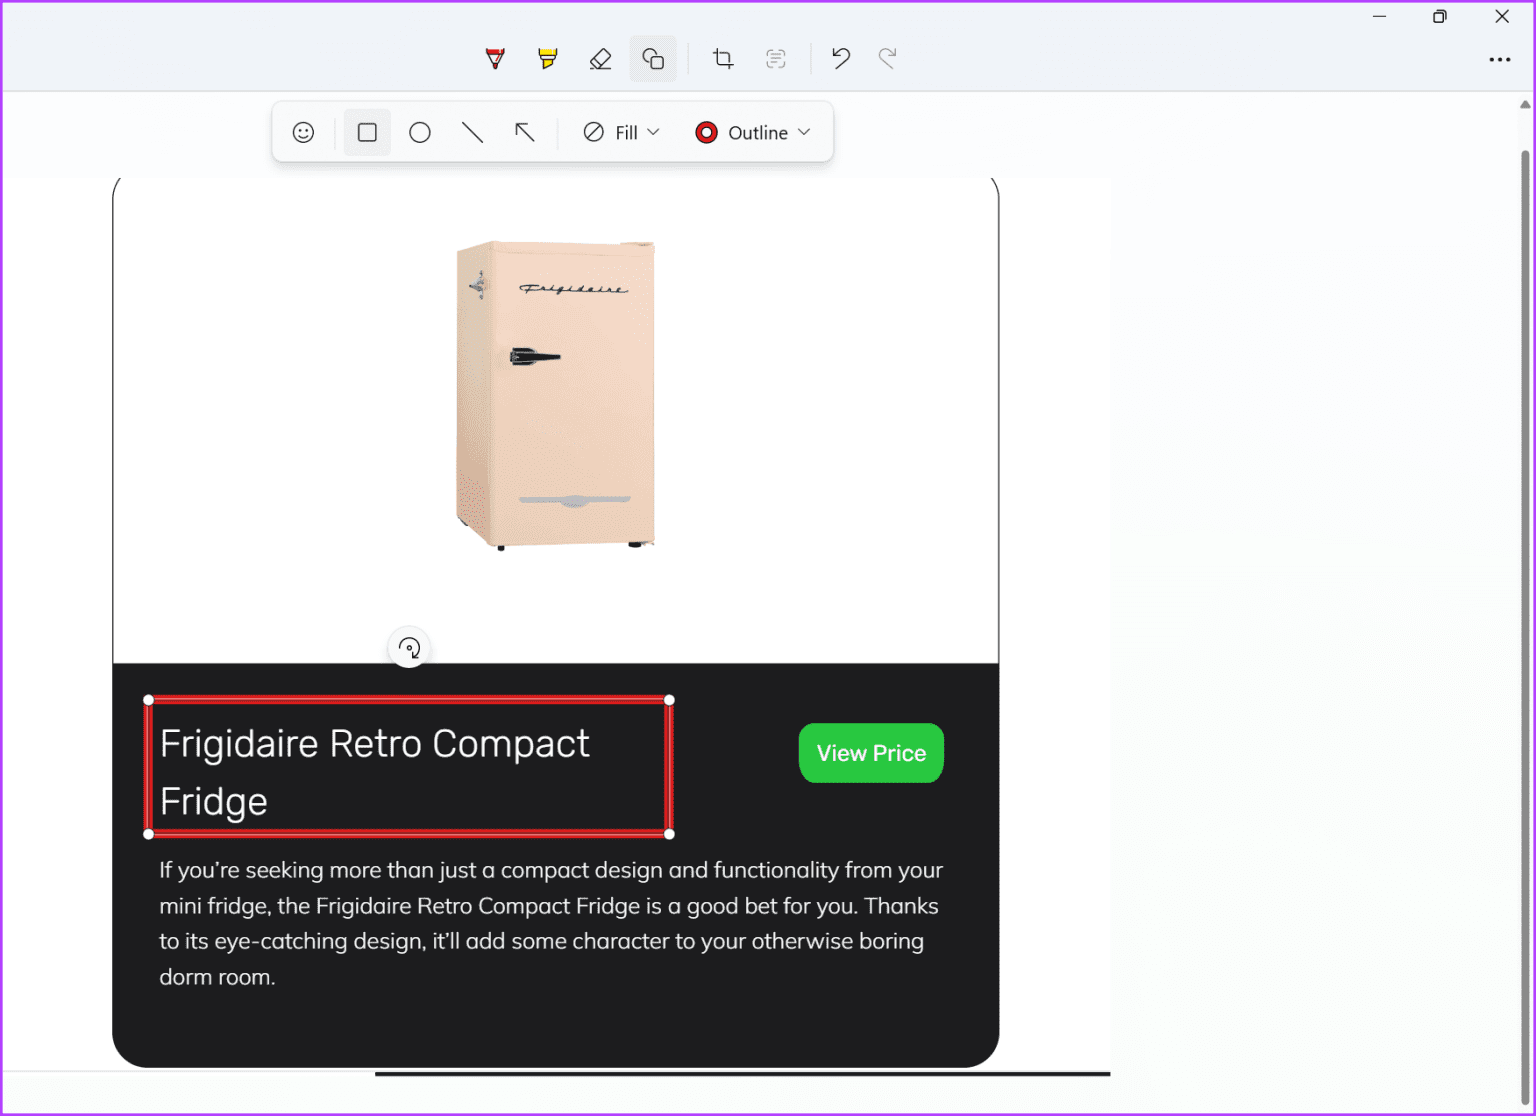Open the See more menu
The height and width of the screenshot is (1116, 1536).
pos(1500,60)
